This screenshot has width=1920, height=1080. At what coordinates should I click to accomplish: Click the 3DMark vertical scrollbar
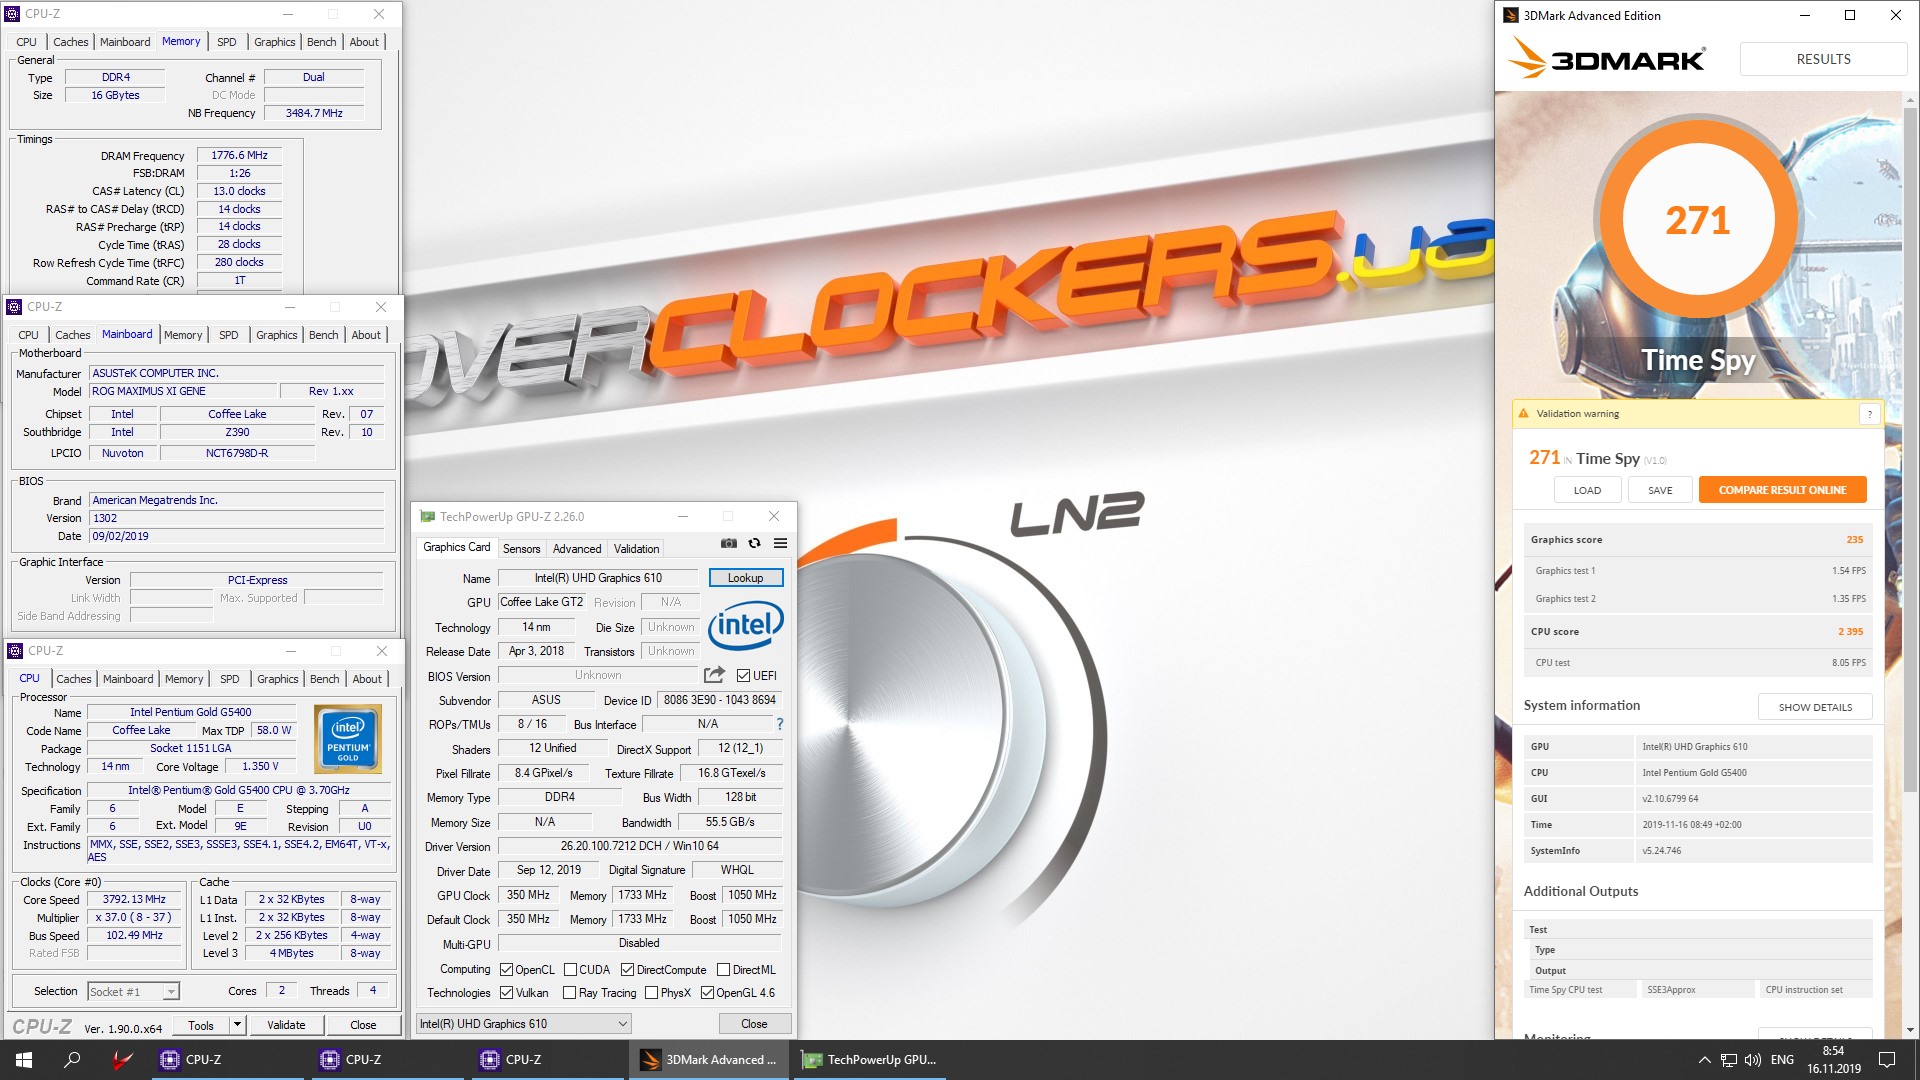pos(1910,450)
